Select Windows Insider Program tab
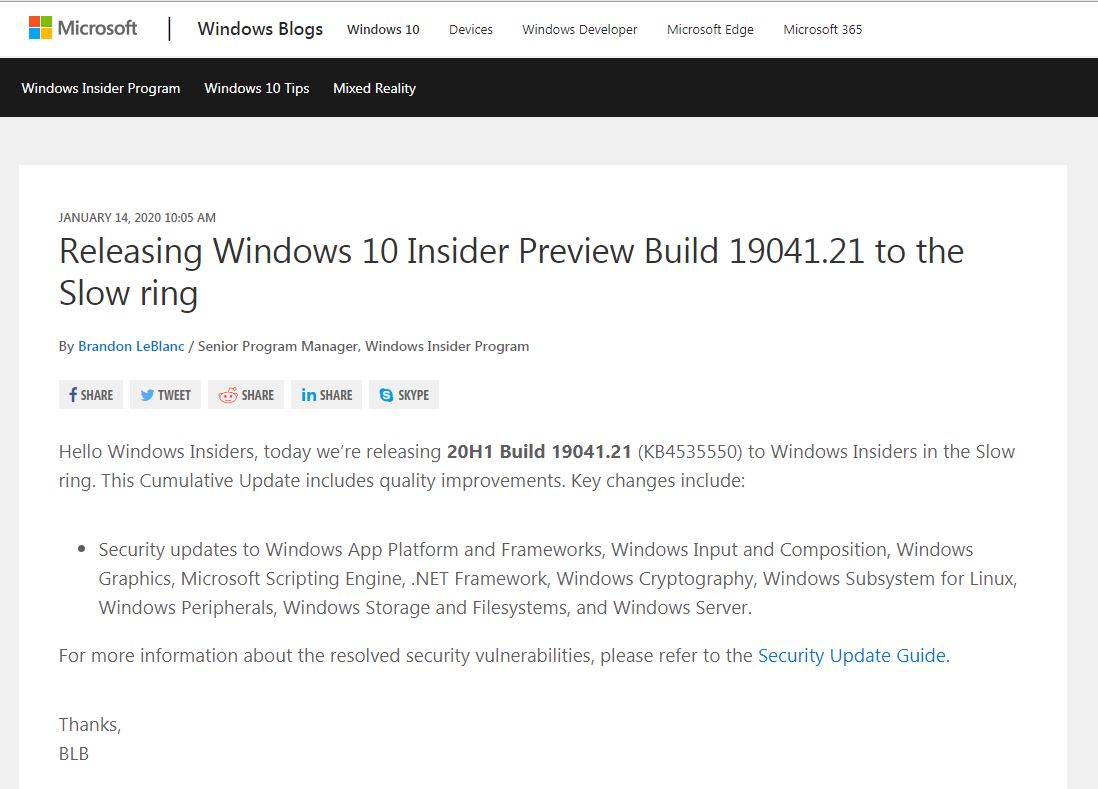Screen dimensions: 1098x789 pyautogui.click(x=101, y=88)
